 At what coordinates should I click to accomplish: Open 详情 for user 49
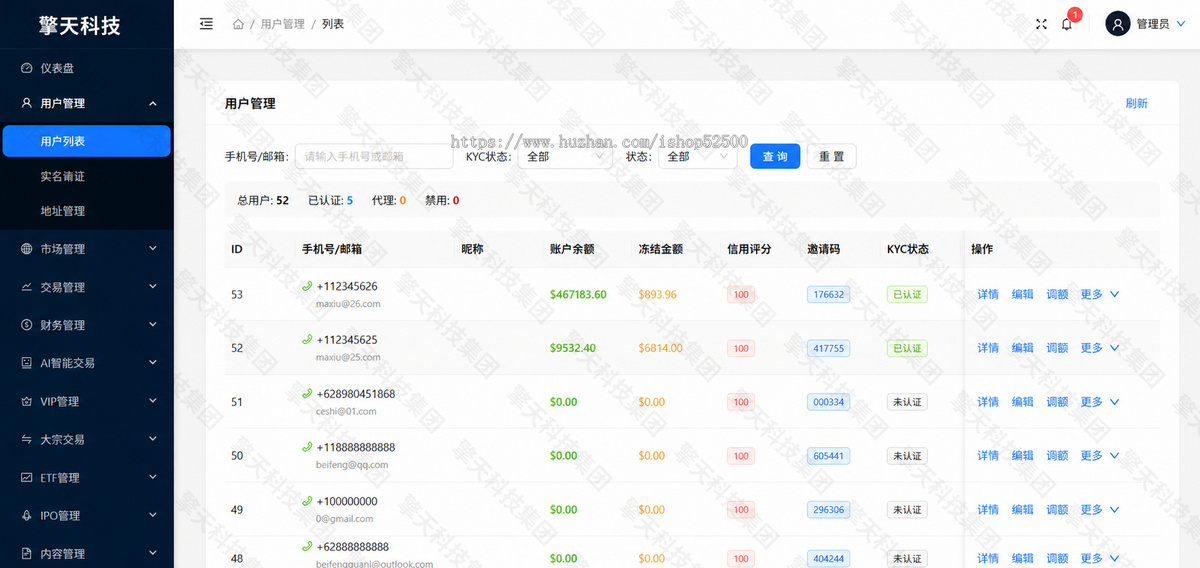[988, 509]
